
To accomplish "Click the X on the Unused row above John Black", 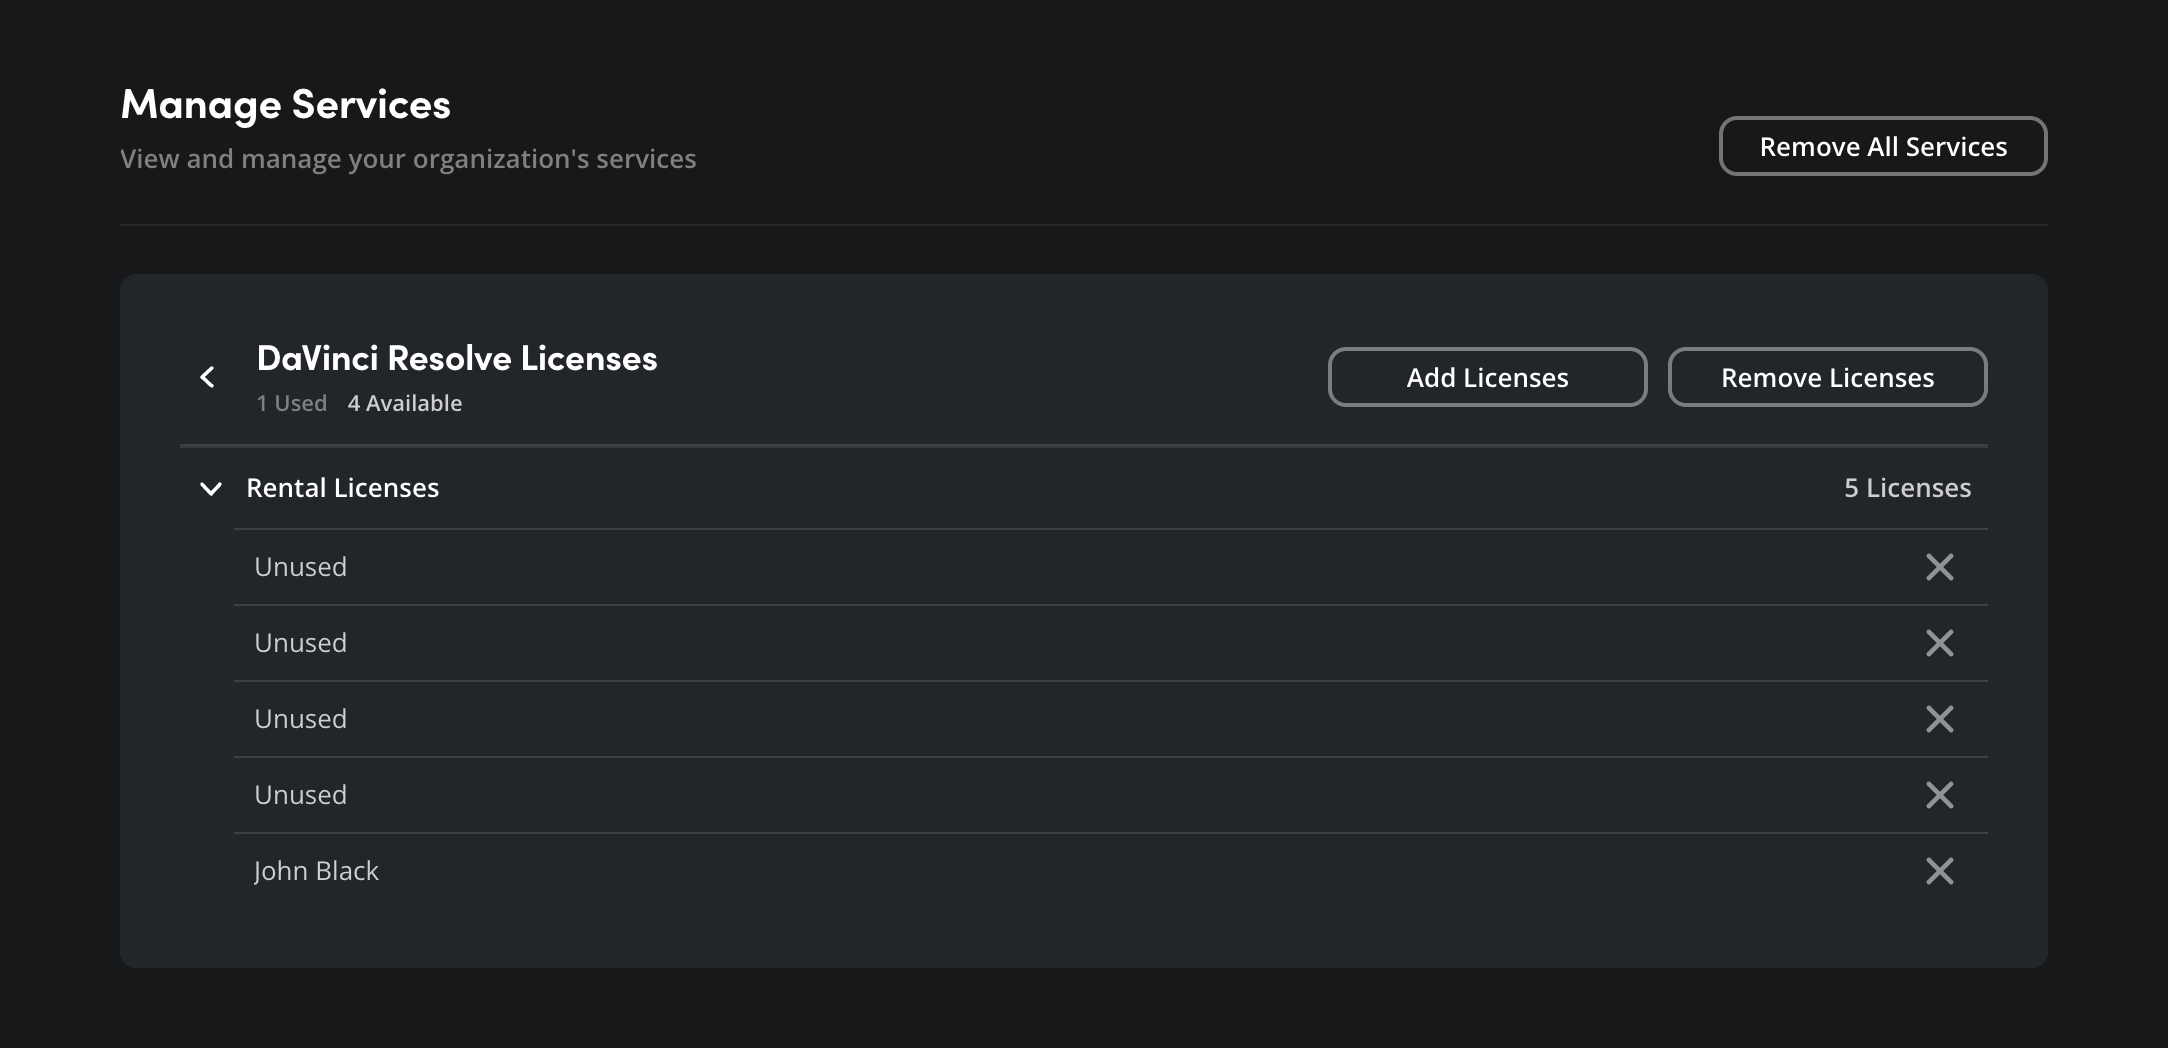I will 1939,795.
